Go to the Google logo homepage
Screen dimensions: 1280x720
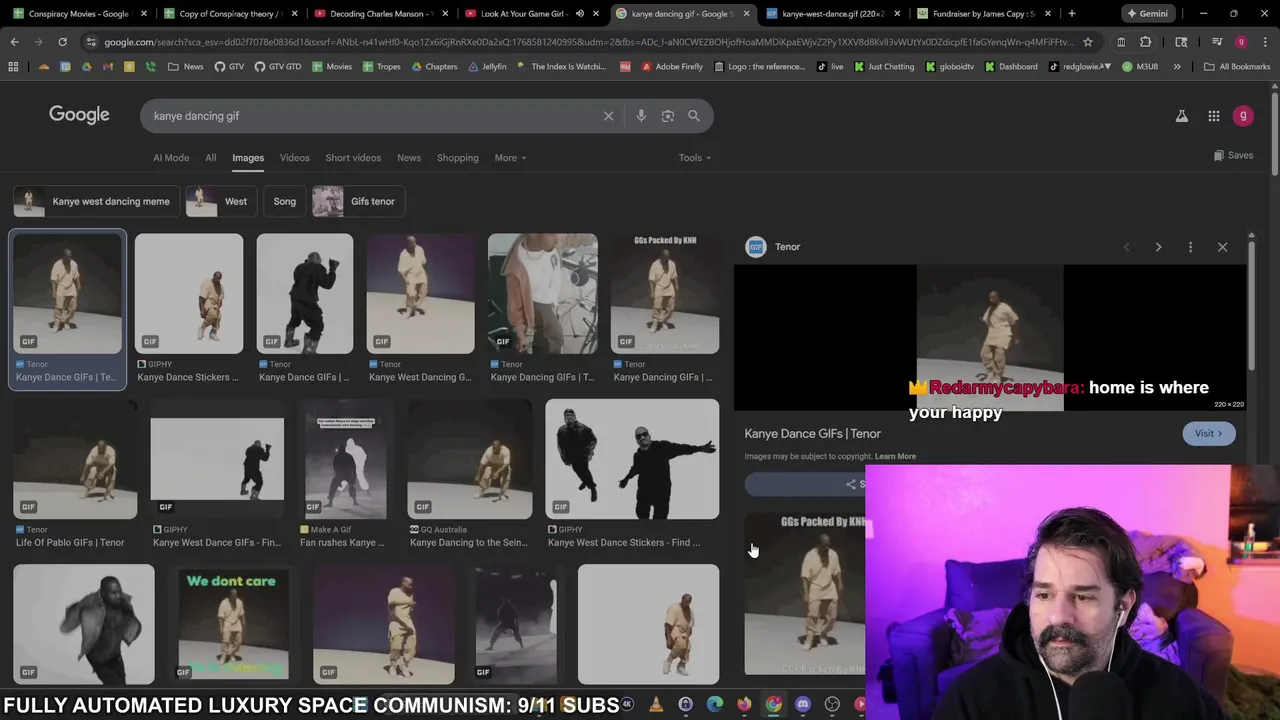point(79,115)
